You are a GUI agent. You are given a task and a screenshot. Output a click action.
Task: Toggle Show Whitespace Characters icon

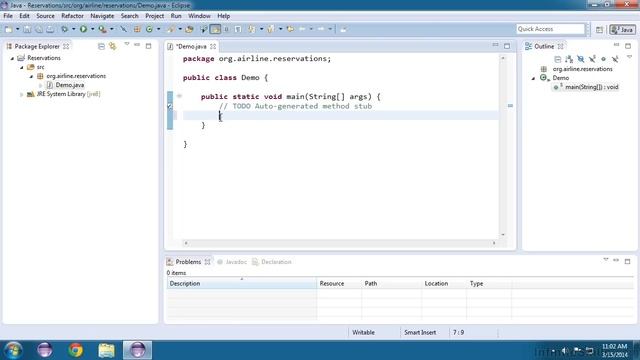[x=238, y=29]
